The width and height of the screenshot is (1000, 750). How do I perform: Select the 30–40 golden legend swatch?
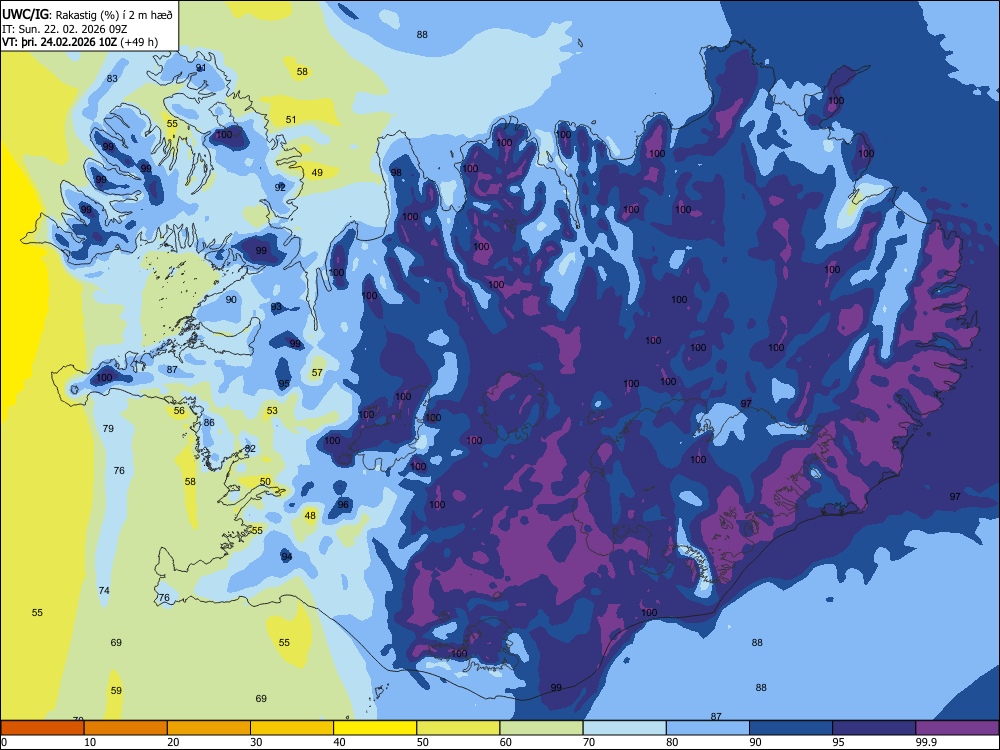[x=292, y=728]
